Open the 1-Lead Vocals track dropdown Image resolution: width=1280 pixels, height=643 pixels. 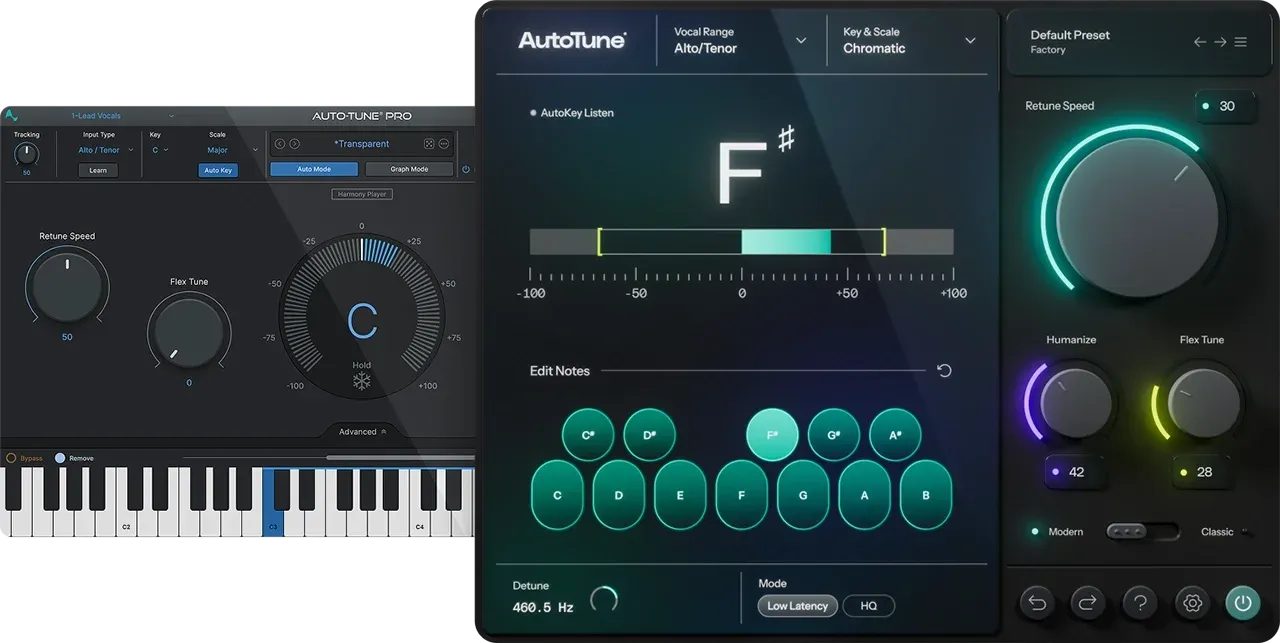(122, 116)
